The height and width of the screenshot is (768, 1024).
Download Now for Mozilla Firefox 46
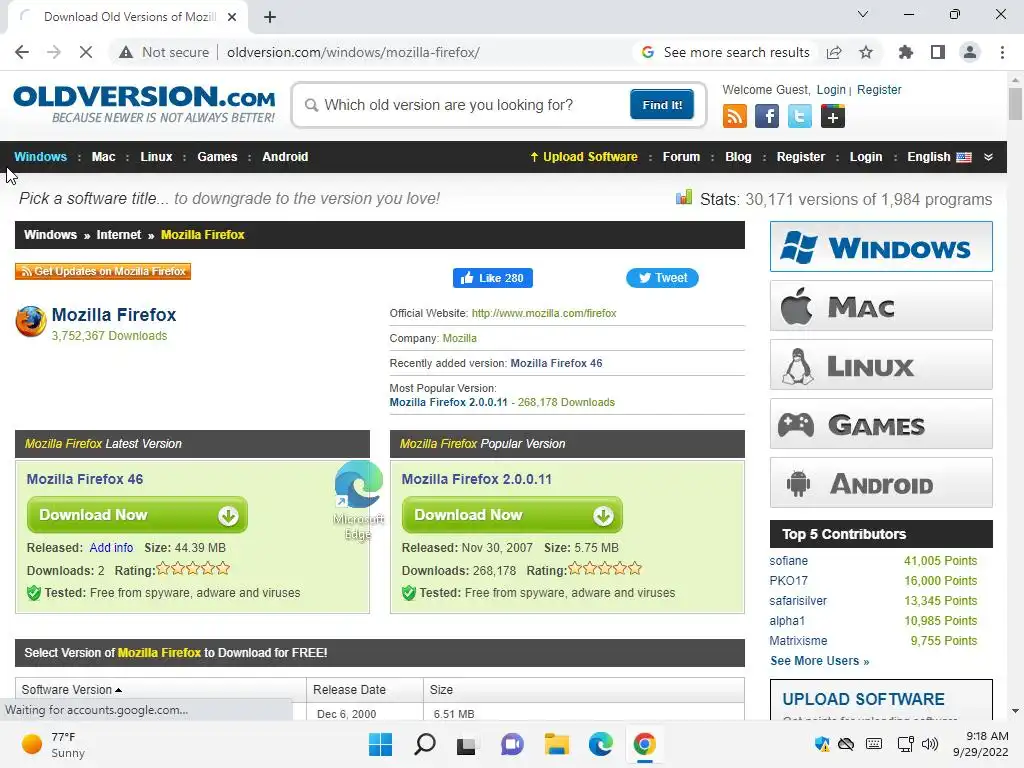pyautogui.click(x=137, y=515)
